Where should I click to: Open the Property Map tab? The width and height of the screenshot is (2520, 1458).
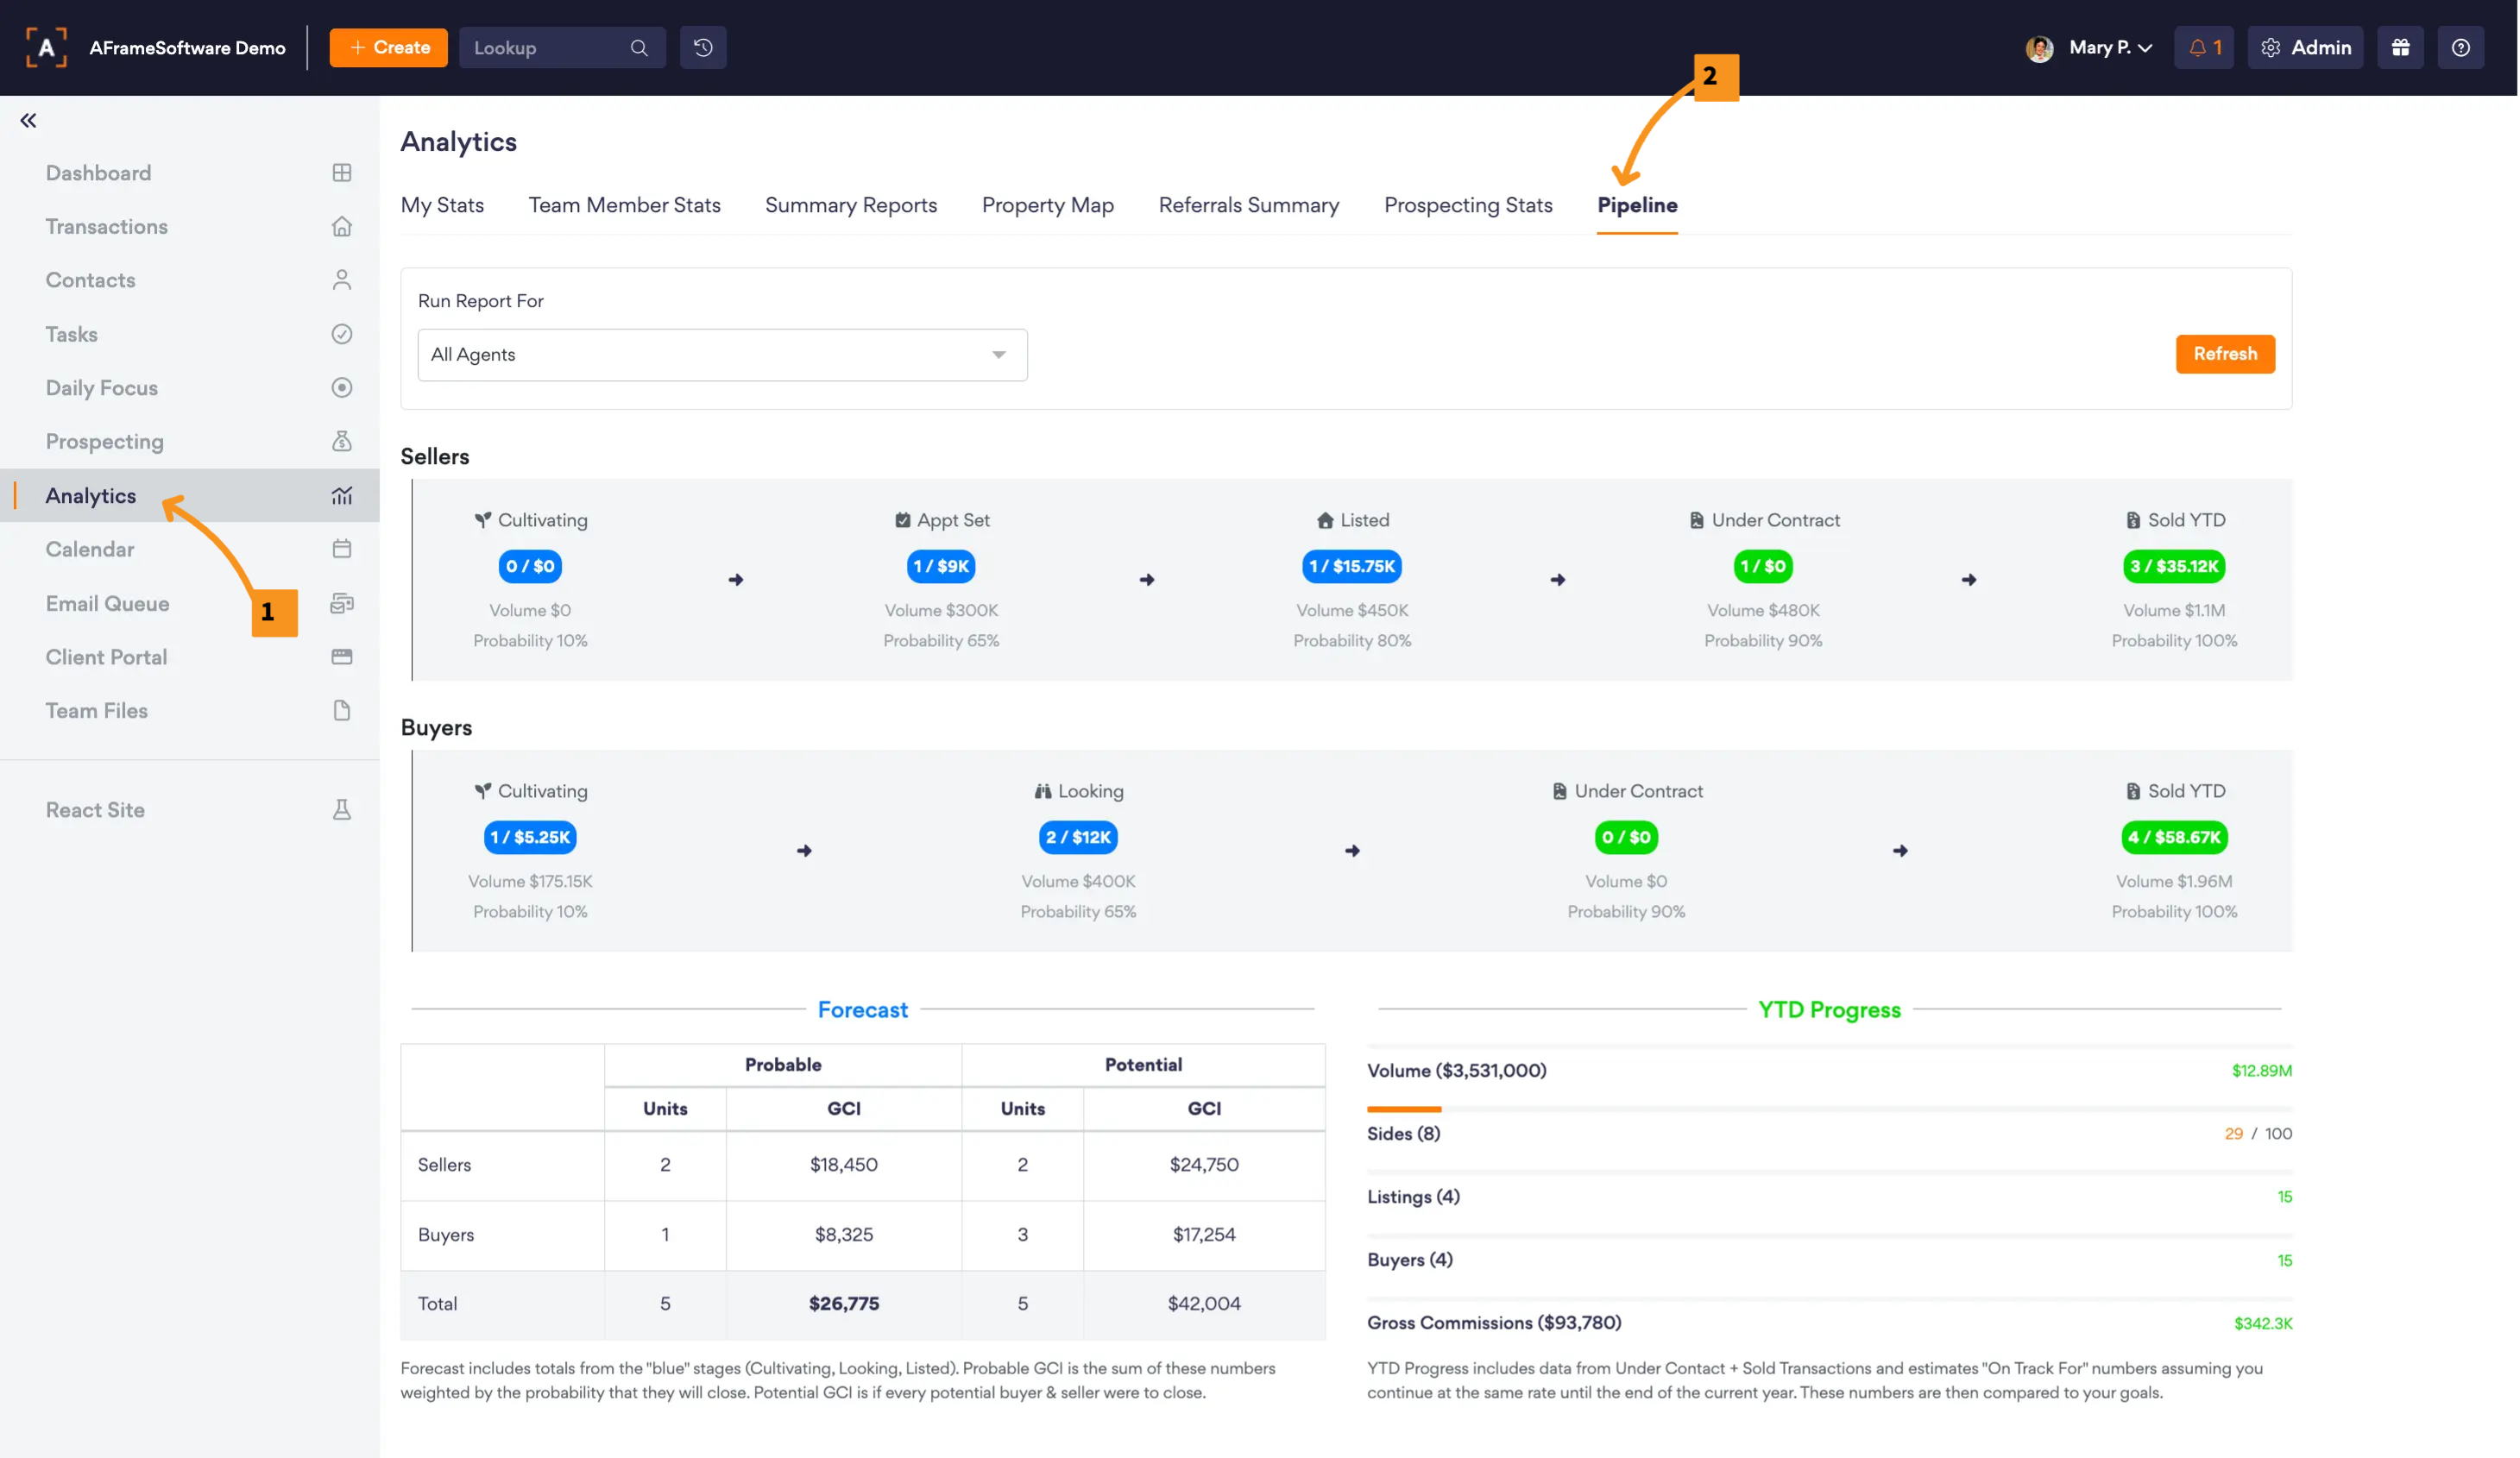coord(1047,205)
